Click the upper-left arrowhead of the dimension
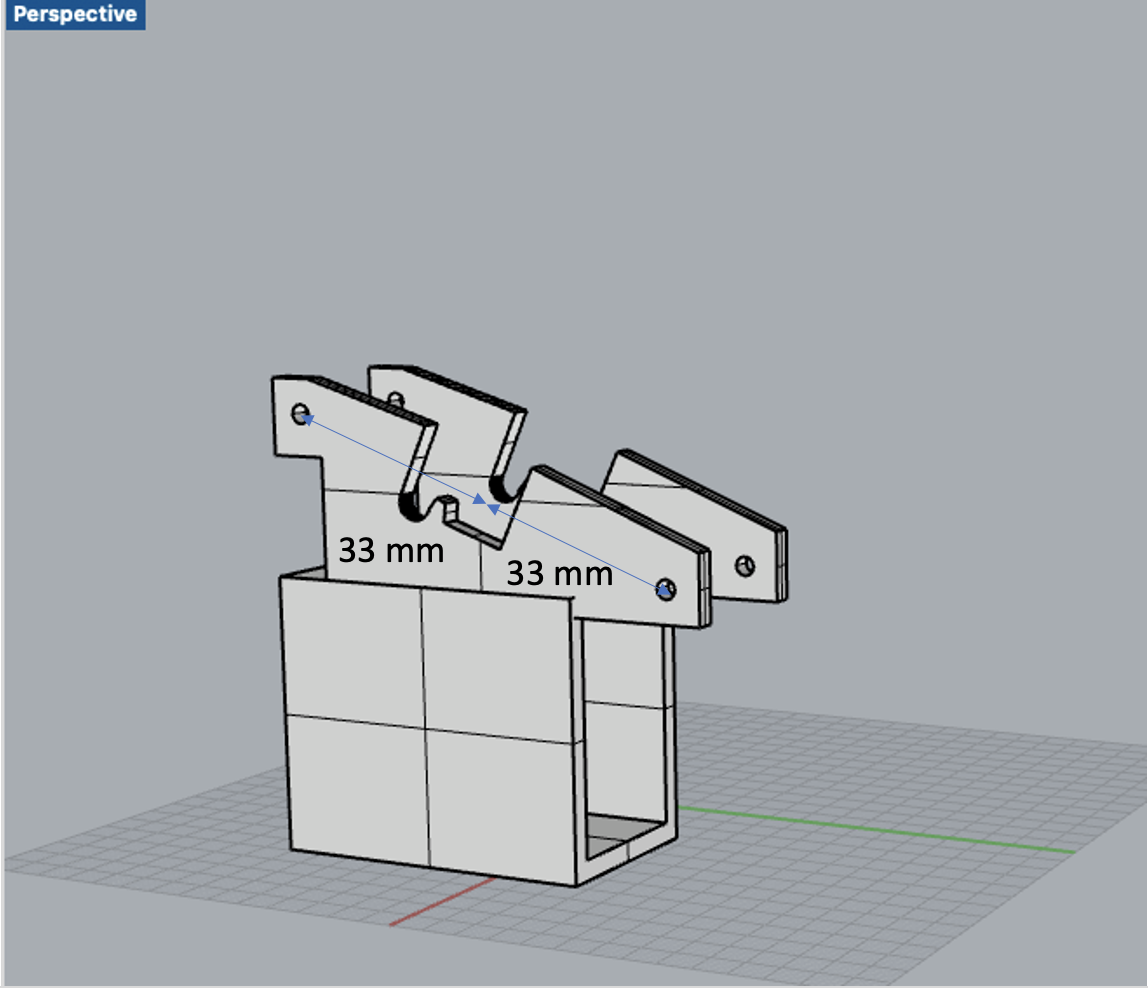The height and width of the screenshot is (988, 1148). (310, 418)
